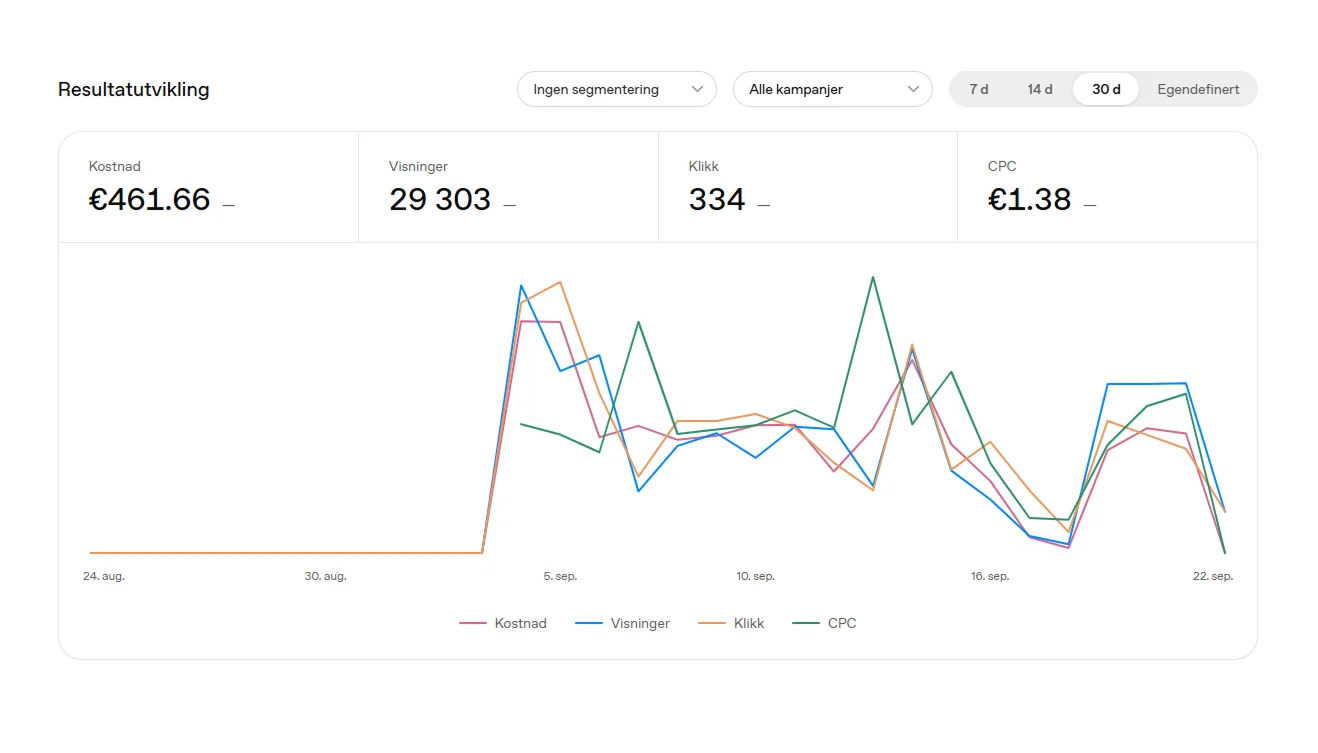Screen dimensions: 1318x753
Task: Select the Visninger card showing 29 303
Action: (508, 187)
